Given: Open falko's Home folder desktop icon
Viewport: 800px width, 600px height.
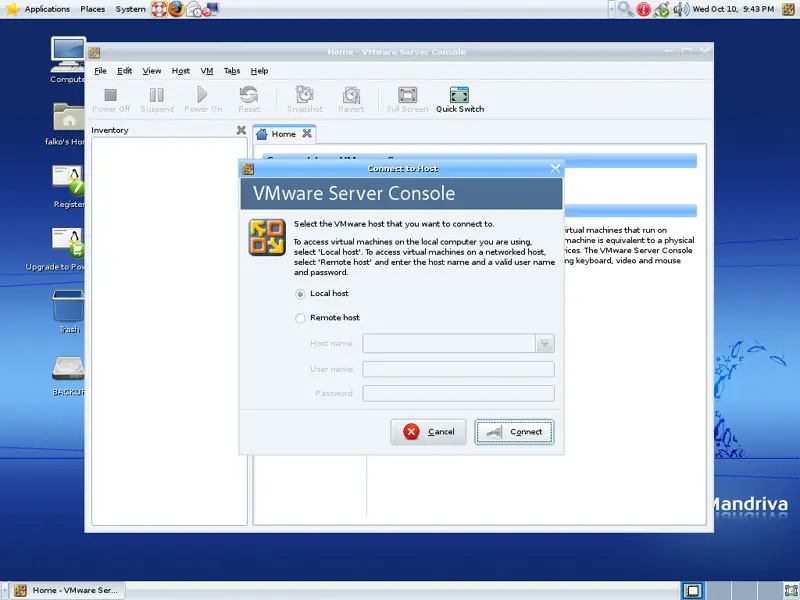Looking at the screenshot, I should point(68,116).
